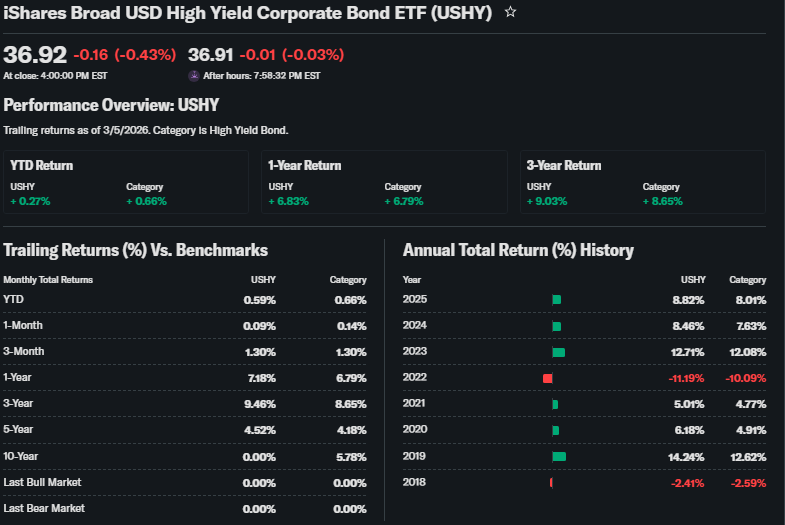This screenshot has width=785, height=525.
Task: Click the red 2022 negative return bar
Action: pos(547,378)
